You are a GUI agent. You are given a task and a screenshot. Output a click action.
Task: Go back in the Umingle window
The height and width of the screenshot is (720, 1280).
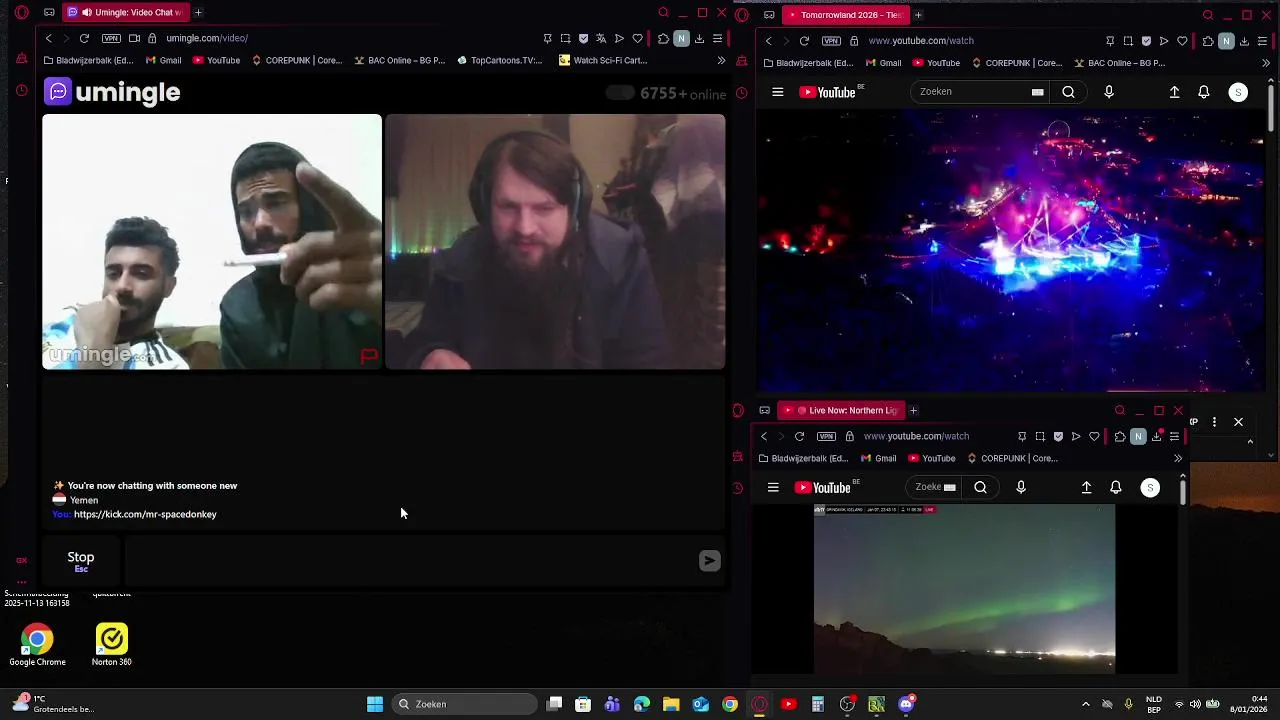(x=48, y=38)
